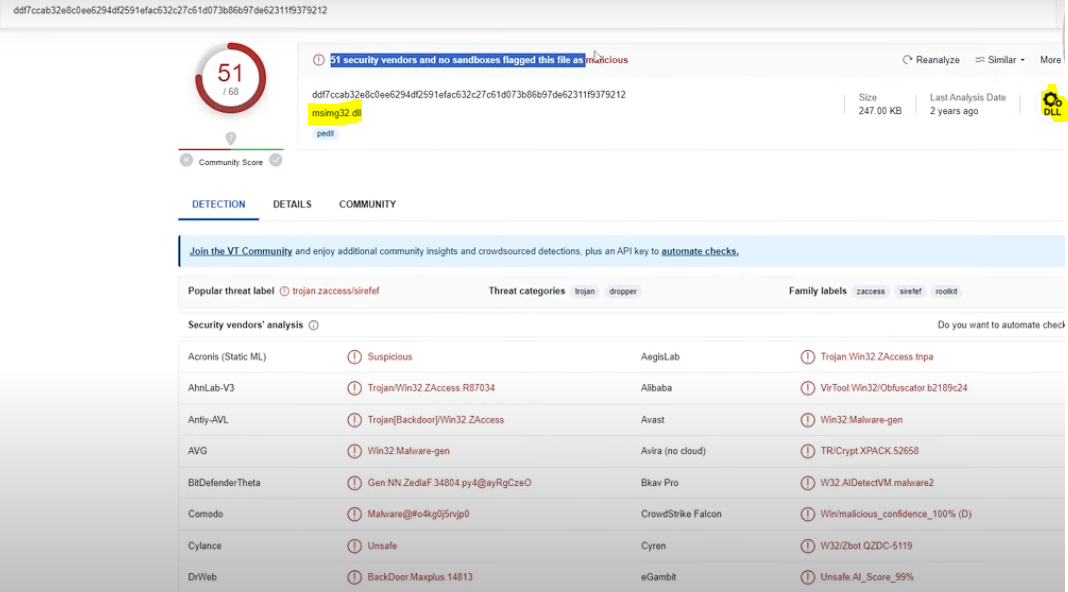Image resolution: width=1068 pixels, height=592 pixels.
Task: Follow the automate checks link
Action: [699, 251]
